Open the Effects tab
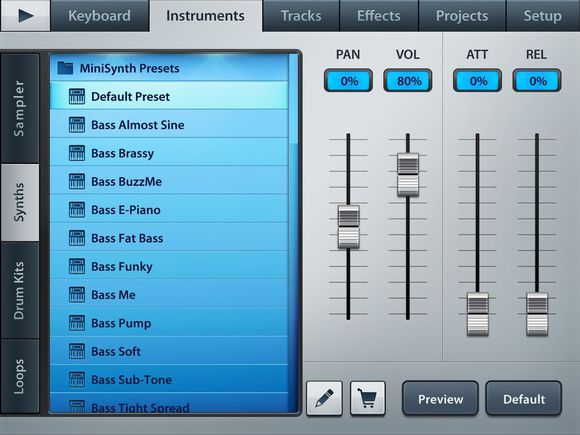580x435 pixels. click(379, 16)
